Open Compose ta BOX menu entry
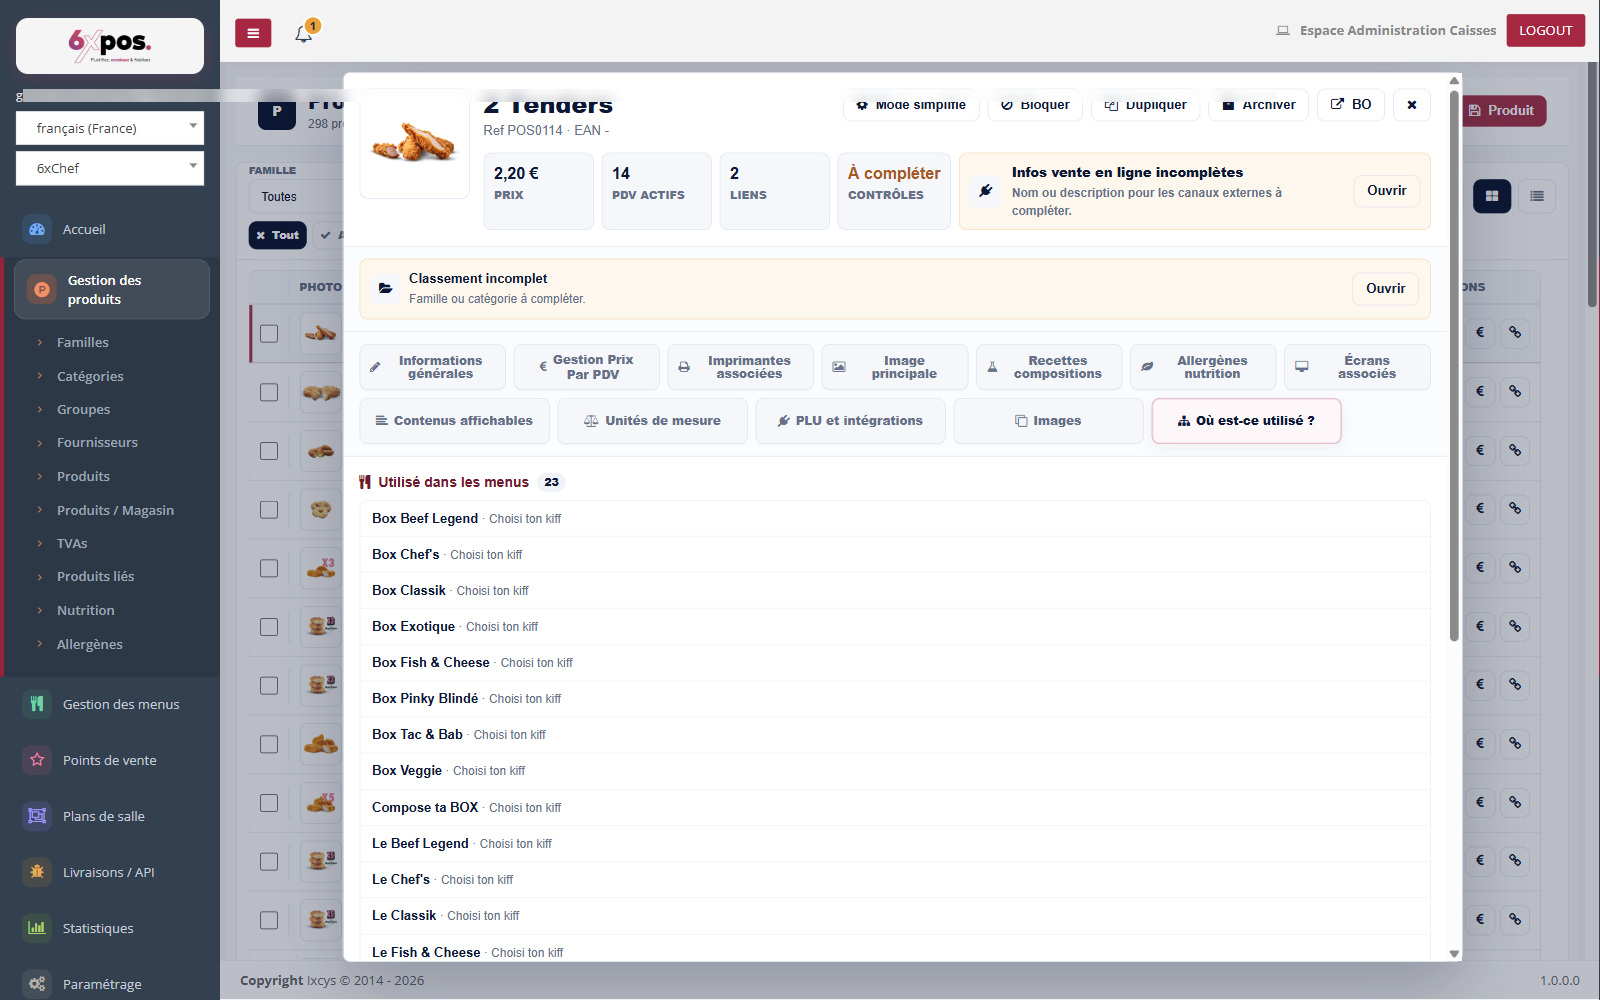The image size is (1600, 1000). pyautogui.click(x=894, y=807)
